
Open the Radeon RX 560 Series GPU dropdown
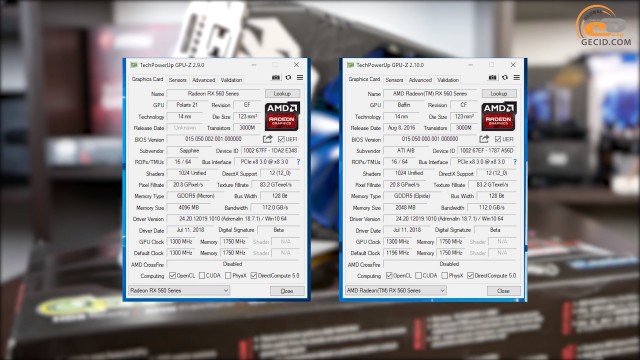pos(179,291)
